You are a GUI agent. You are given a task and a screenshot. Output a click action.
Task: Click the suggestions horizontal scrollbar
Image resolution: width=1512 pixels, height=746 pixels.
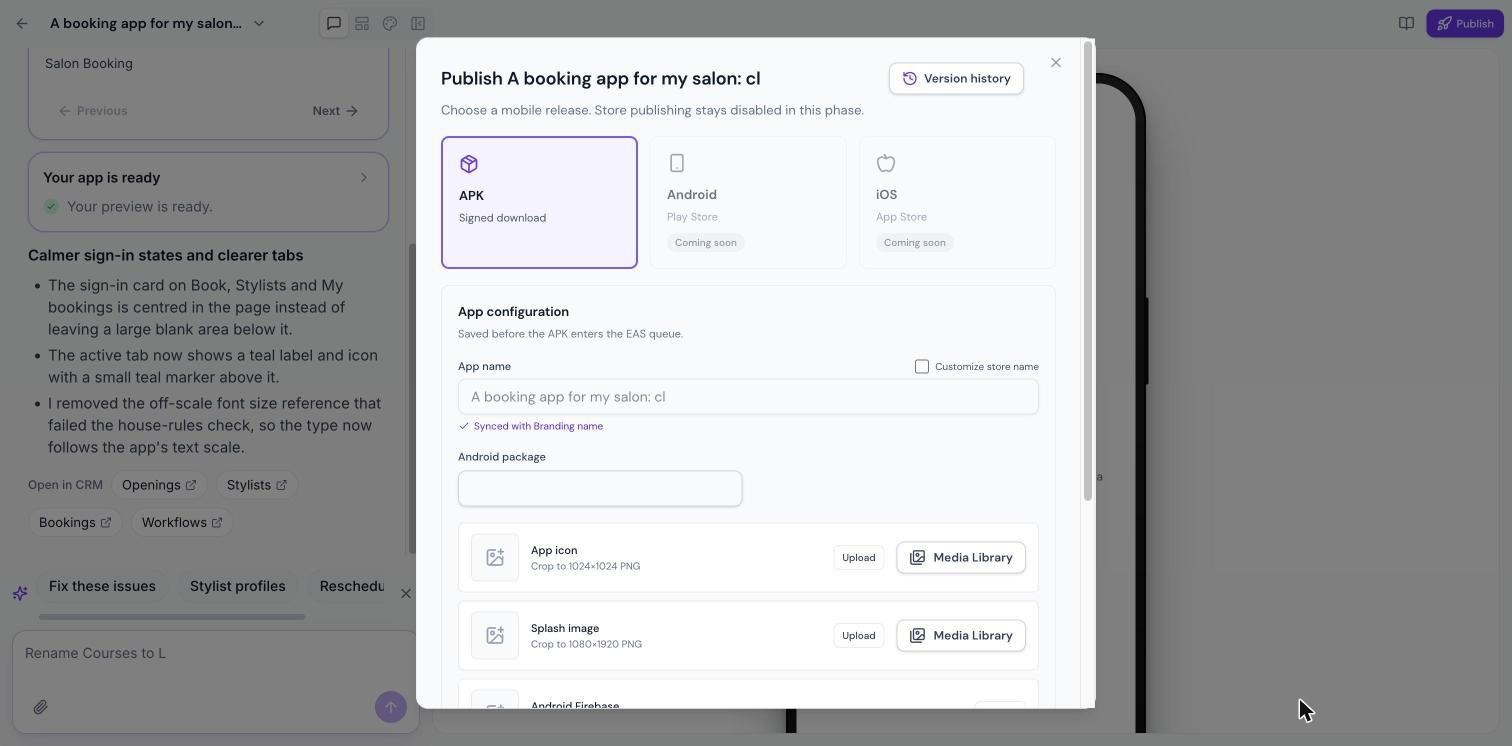(x=172, y=617)
